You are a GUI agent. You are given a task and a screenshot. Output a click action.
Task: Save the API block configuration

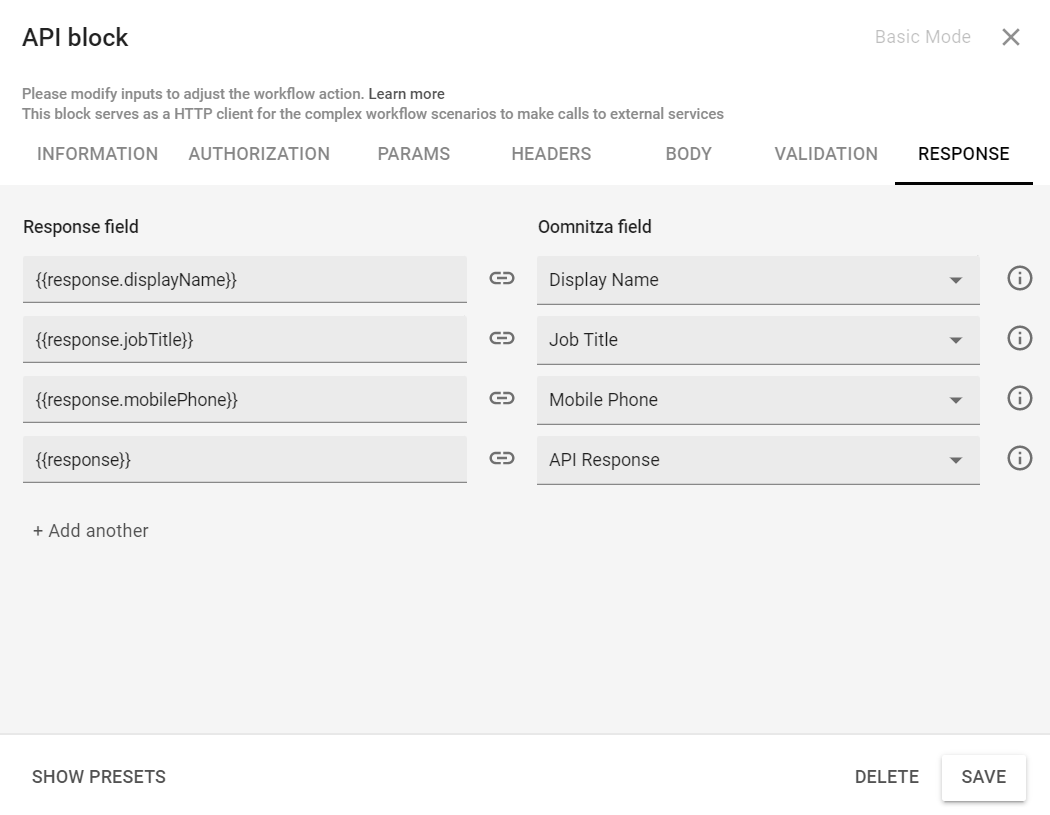pyautogui.click(x=983, y=777)
